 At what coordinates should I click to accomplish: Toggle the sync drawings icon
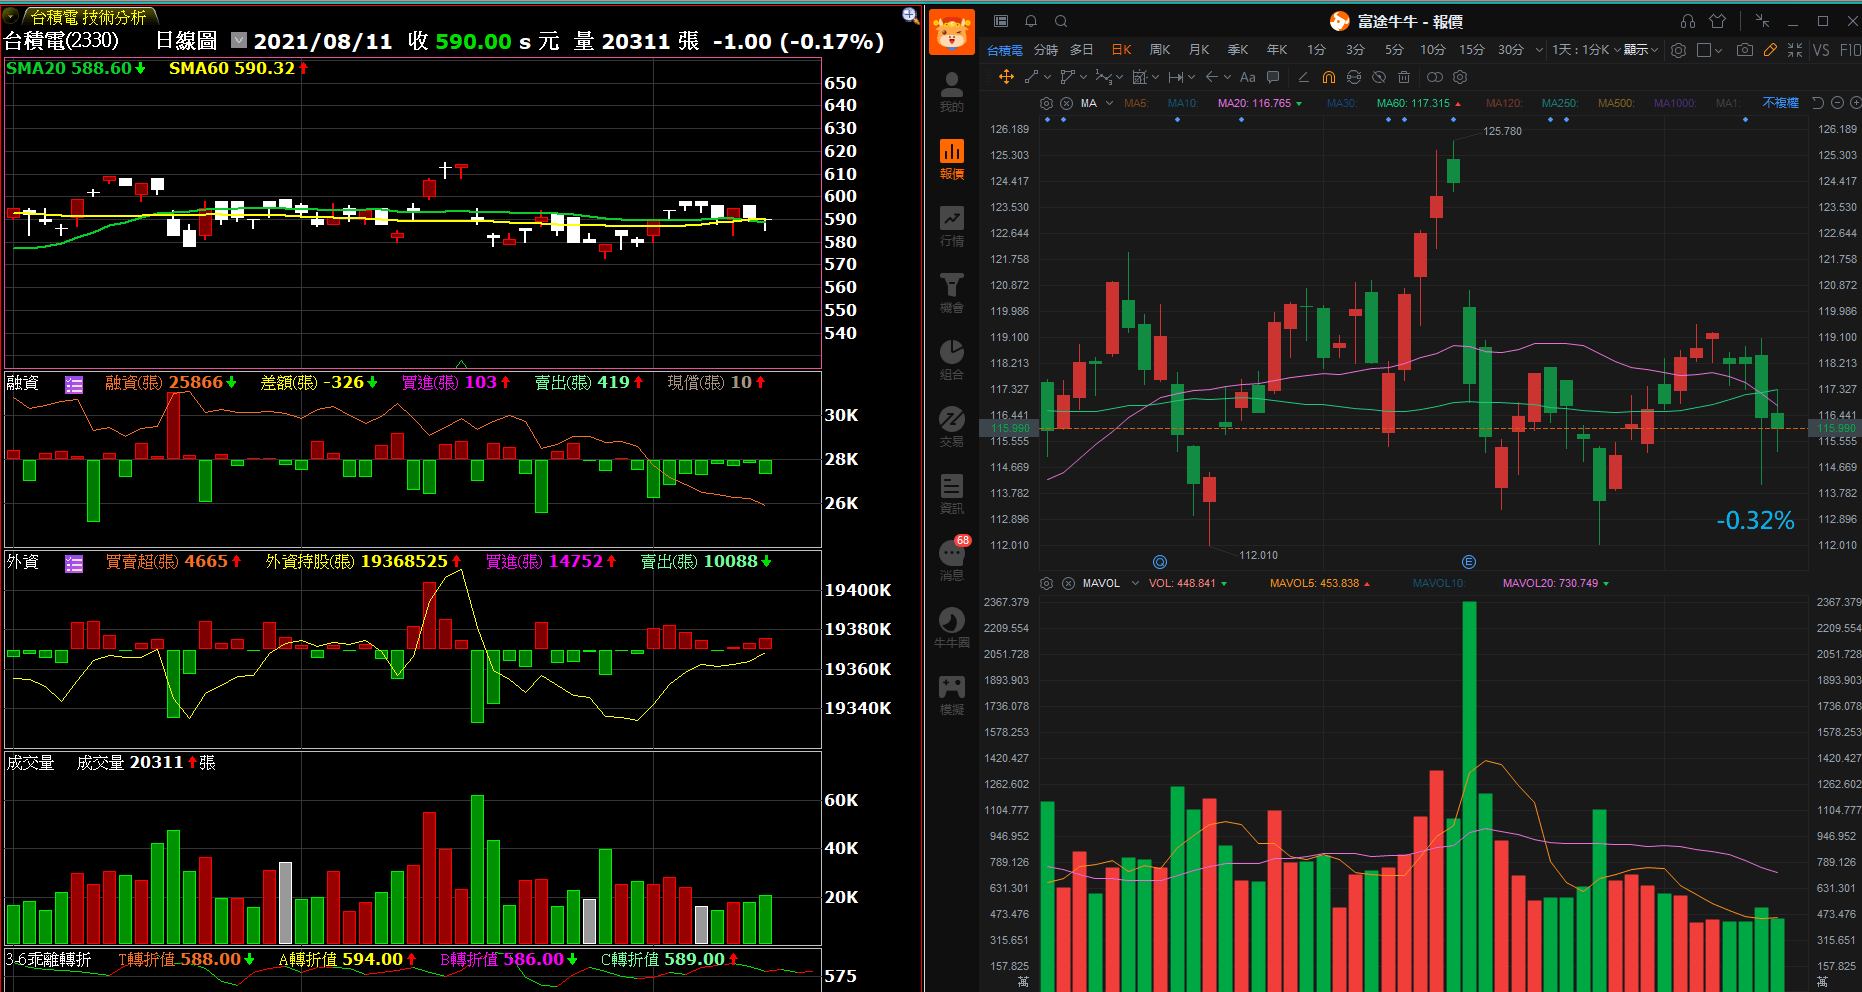pos(1353,77)
